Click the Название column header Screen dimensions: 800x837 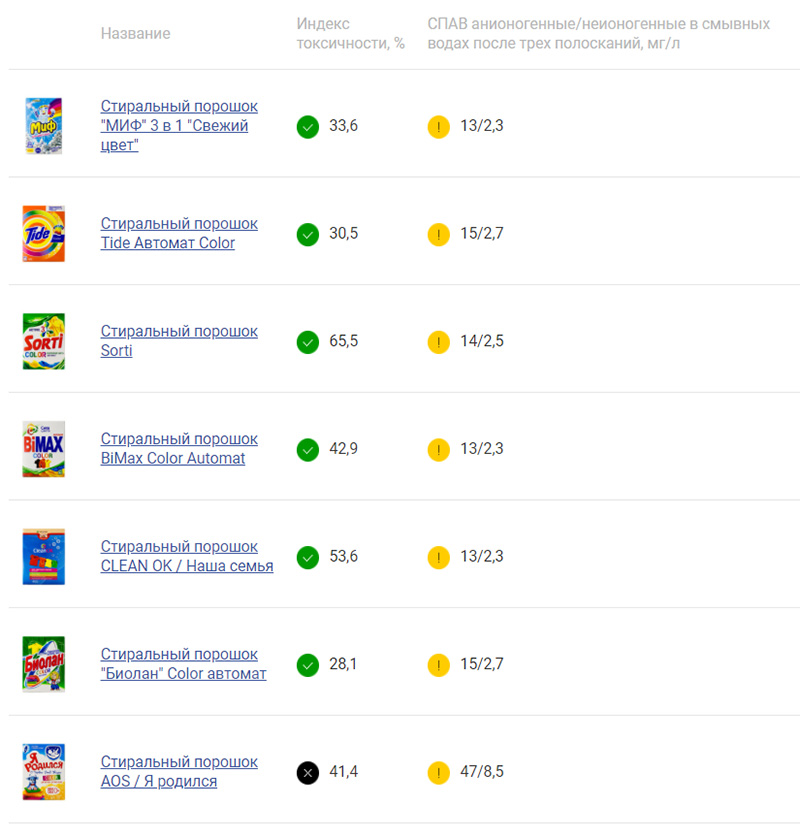(x=136, y=33)
